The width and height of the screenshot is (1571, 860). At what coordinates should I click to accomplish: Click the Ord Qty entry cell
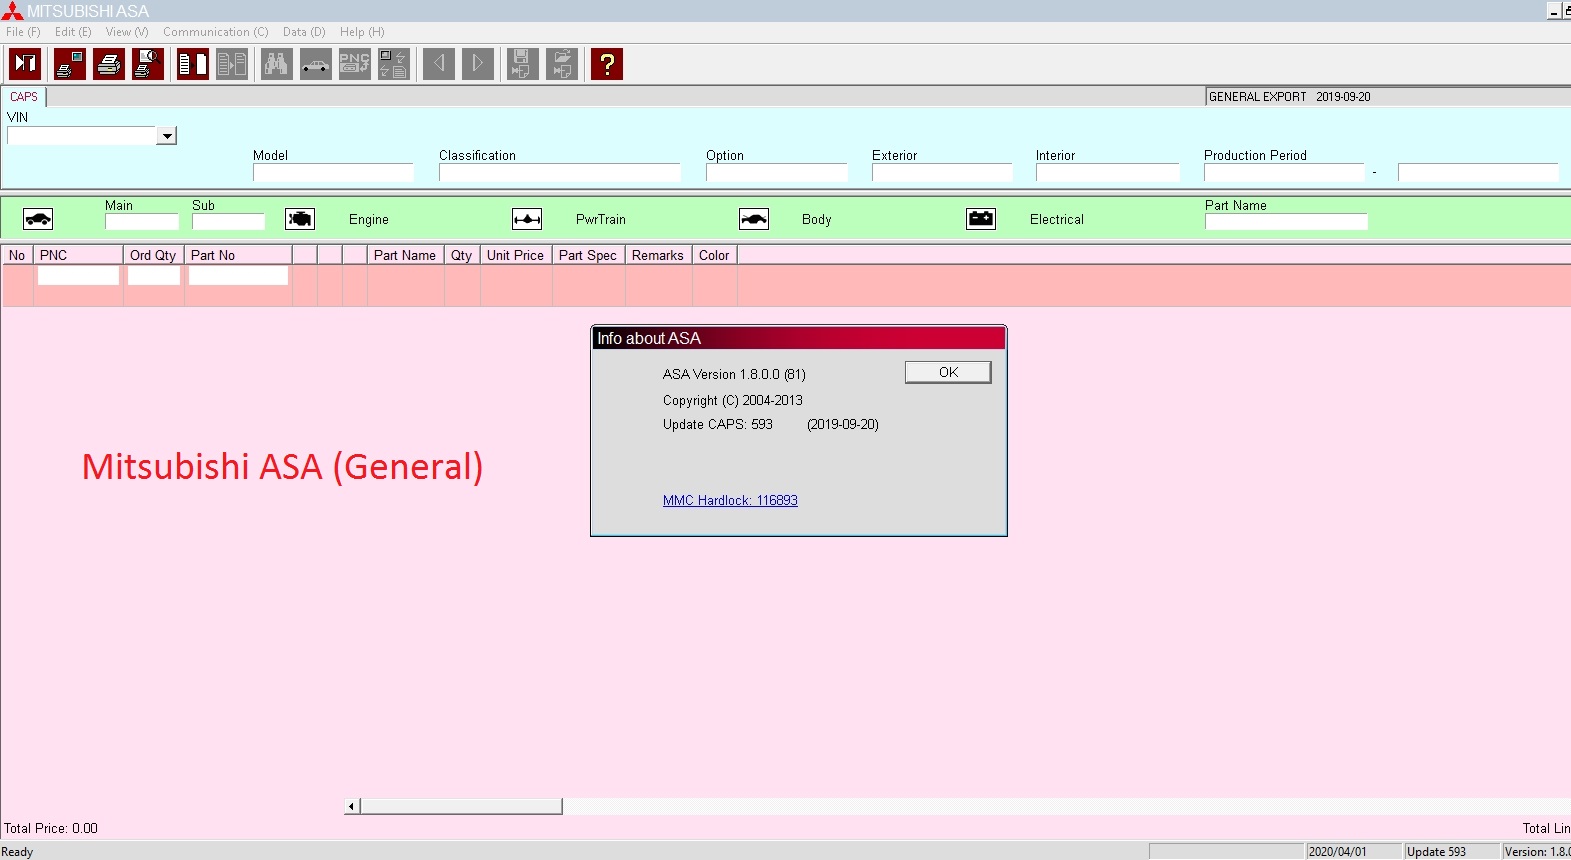coord(154,275)
